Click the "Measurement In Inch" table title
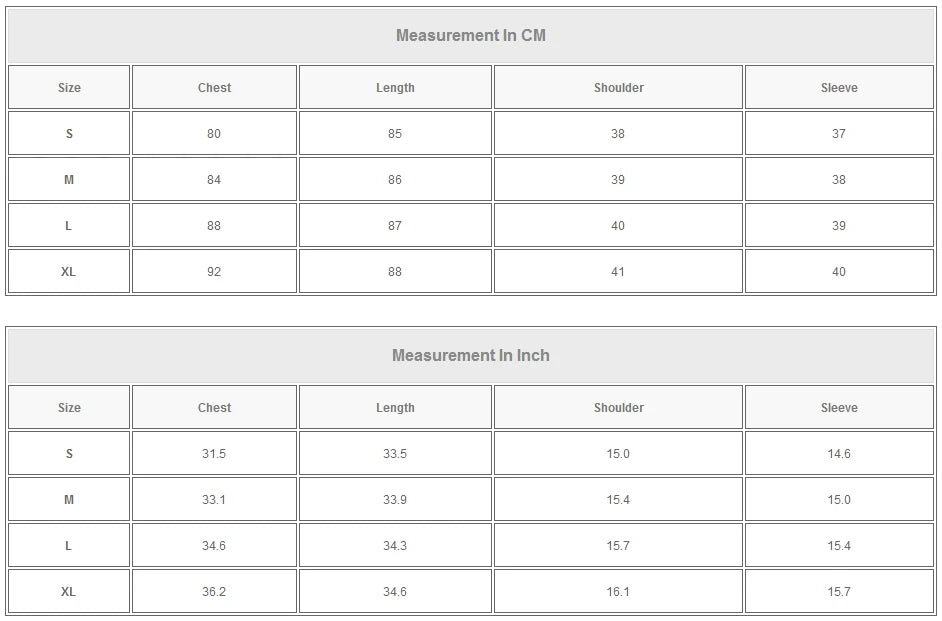 tap(471, 356)
